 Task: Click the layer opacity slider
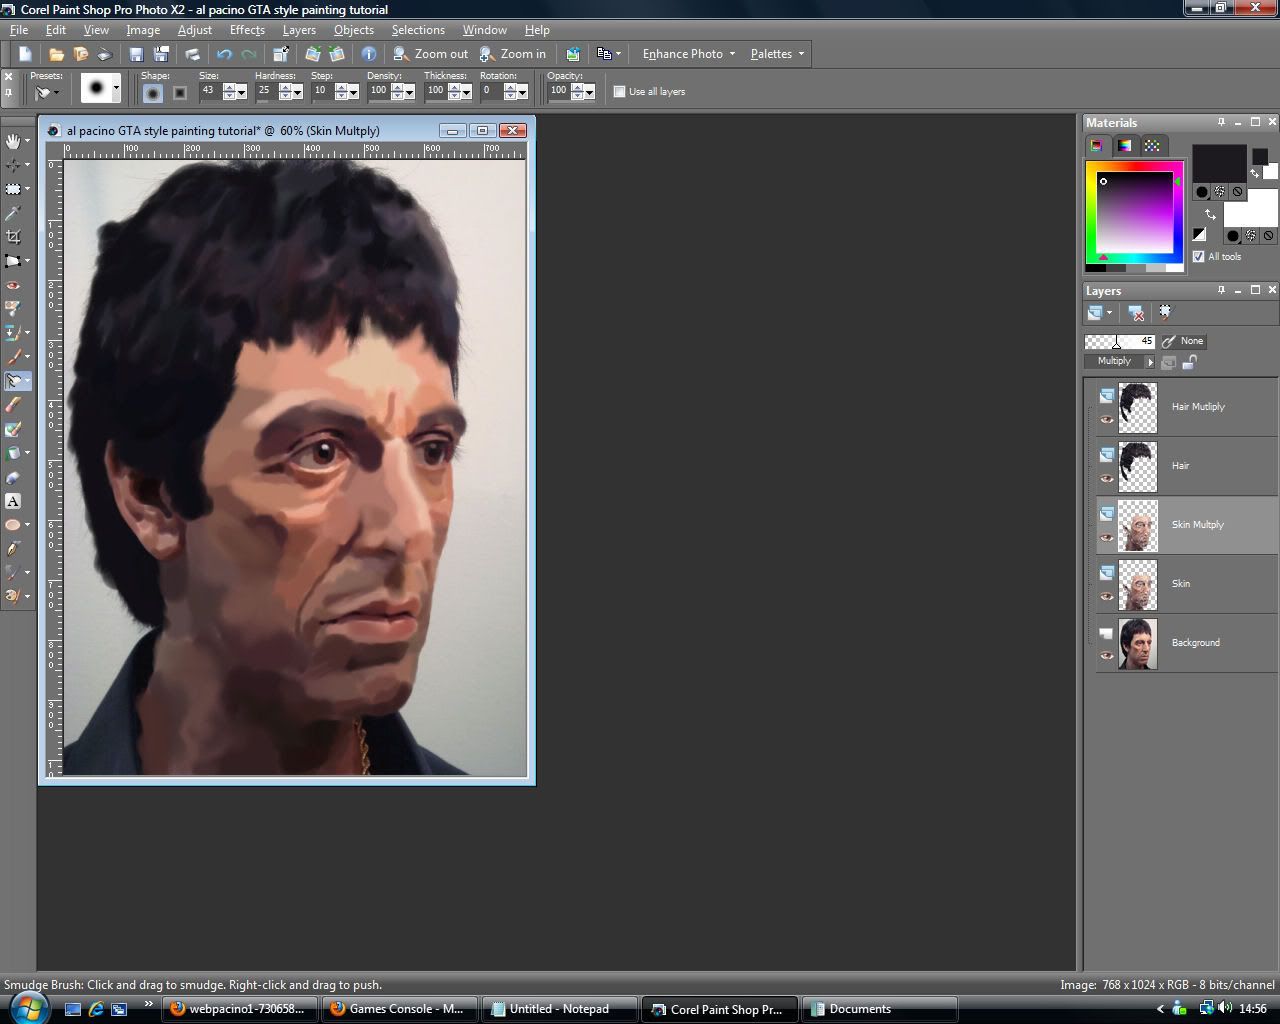[x=1120, y=341]
